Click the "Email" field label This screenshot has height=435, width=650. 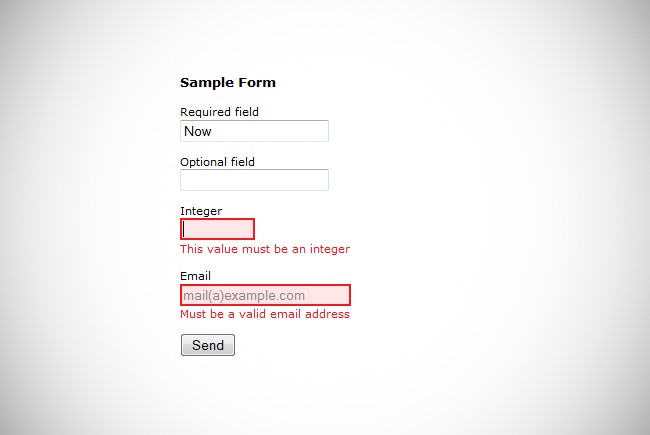[195, 276]
